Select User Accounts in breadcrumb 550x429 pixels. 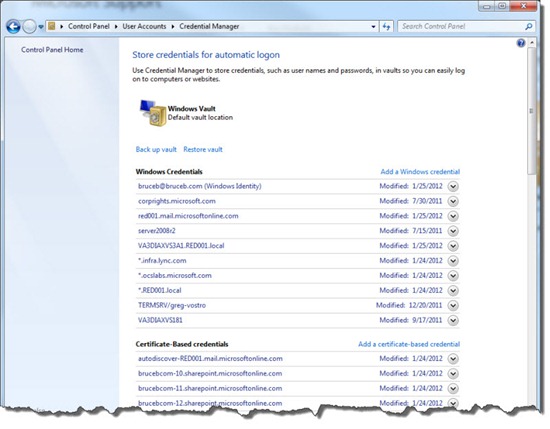pos(144,26)
